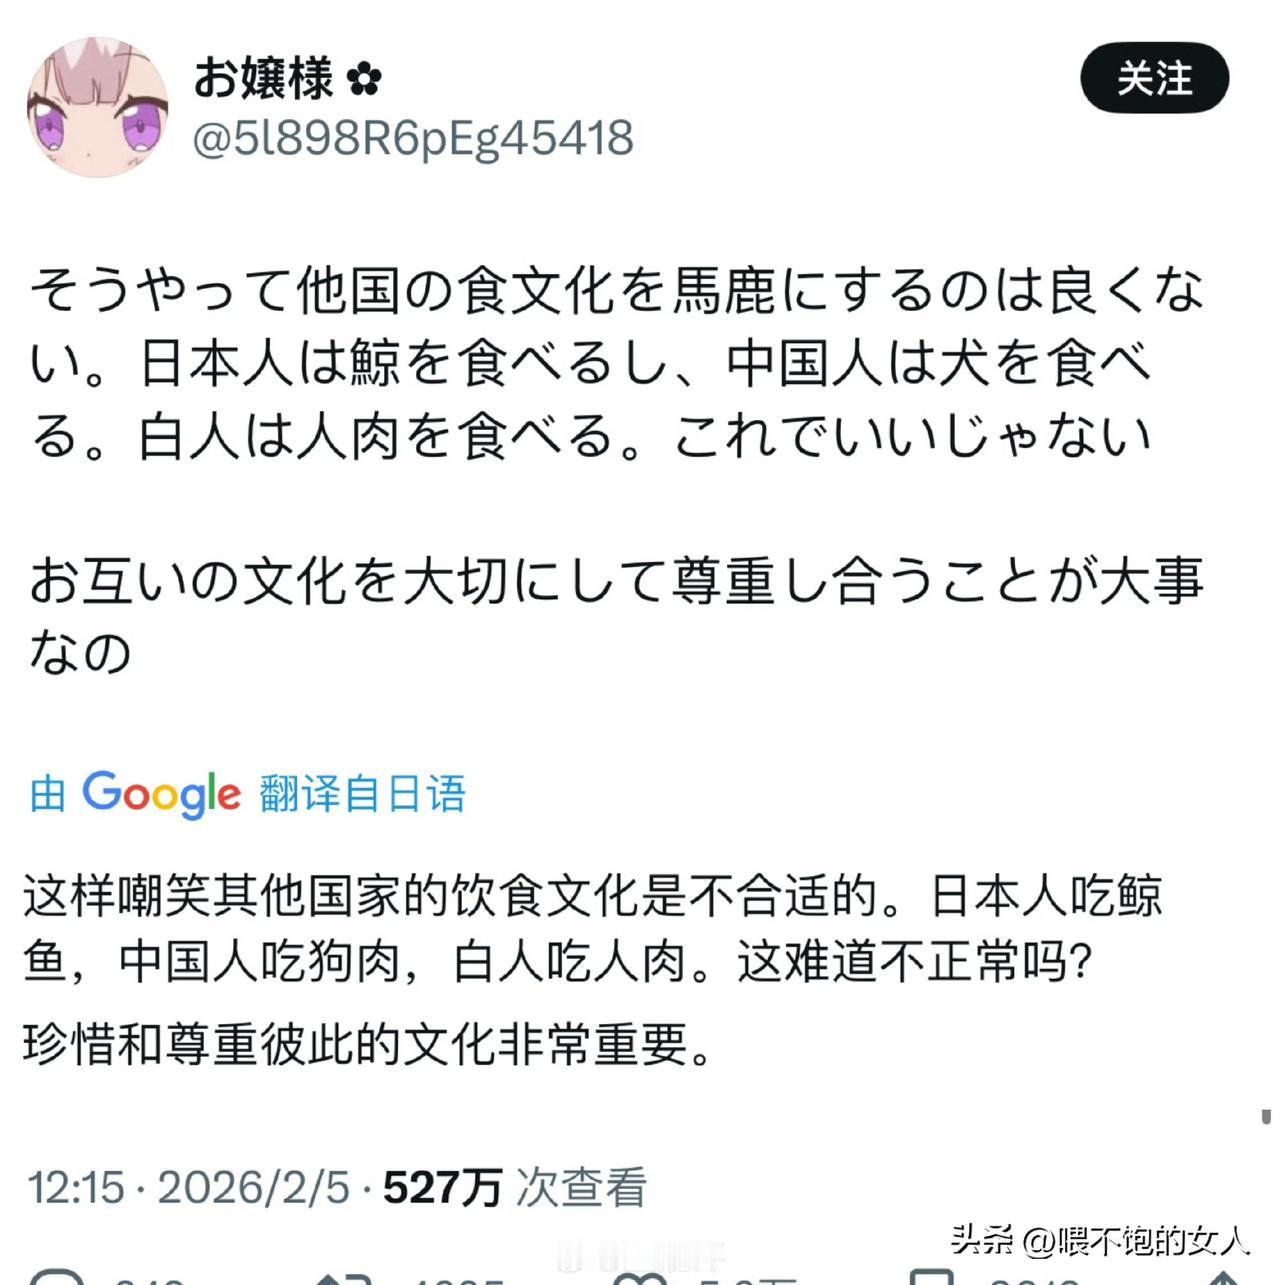The width and height of the screenshot is (1280, 1285).
Task: Click the 2026/2/5 post date
Action: pyautogui.click(x=254, y=1188)
